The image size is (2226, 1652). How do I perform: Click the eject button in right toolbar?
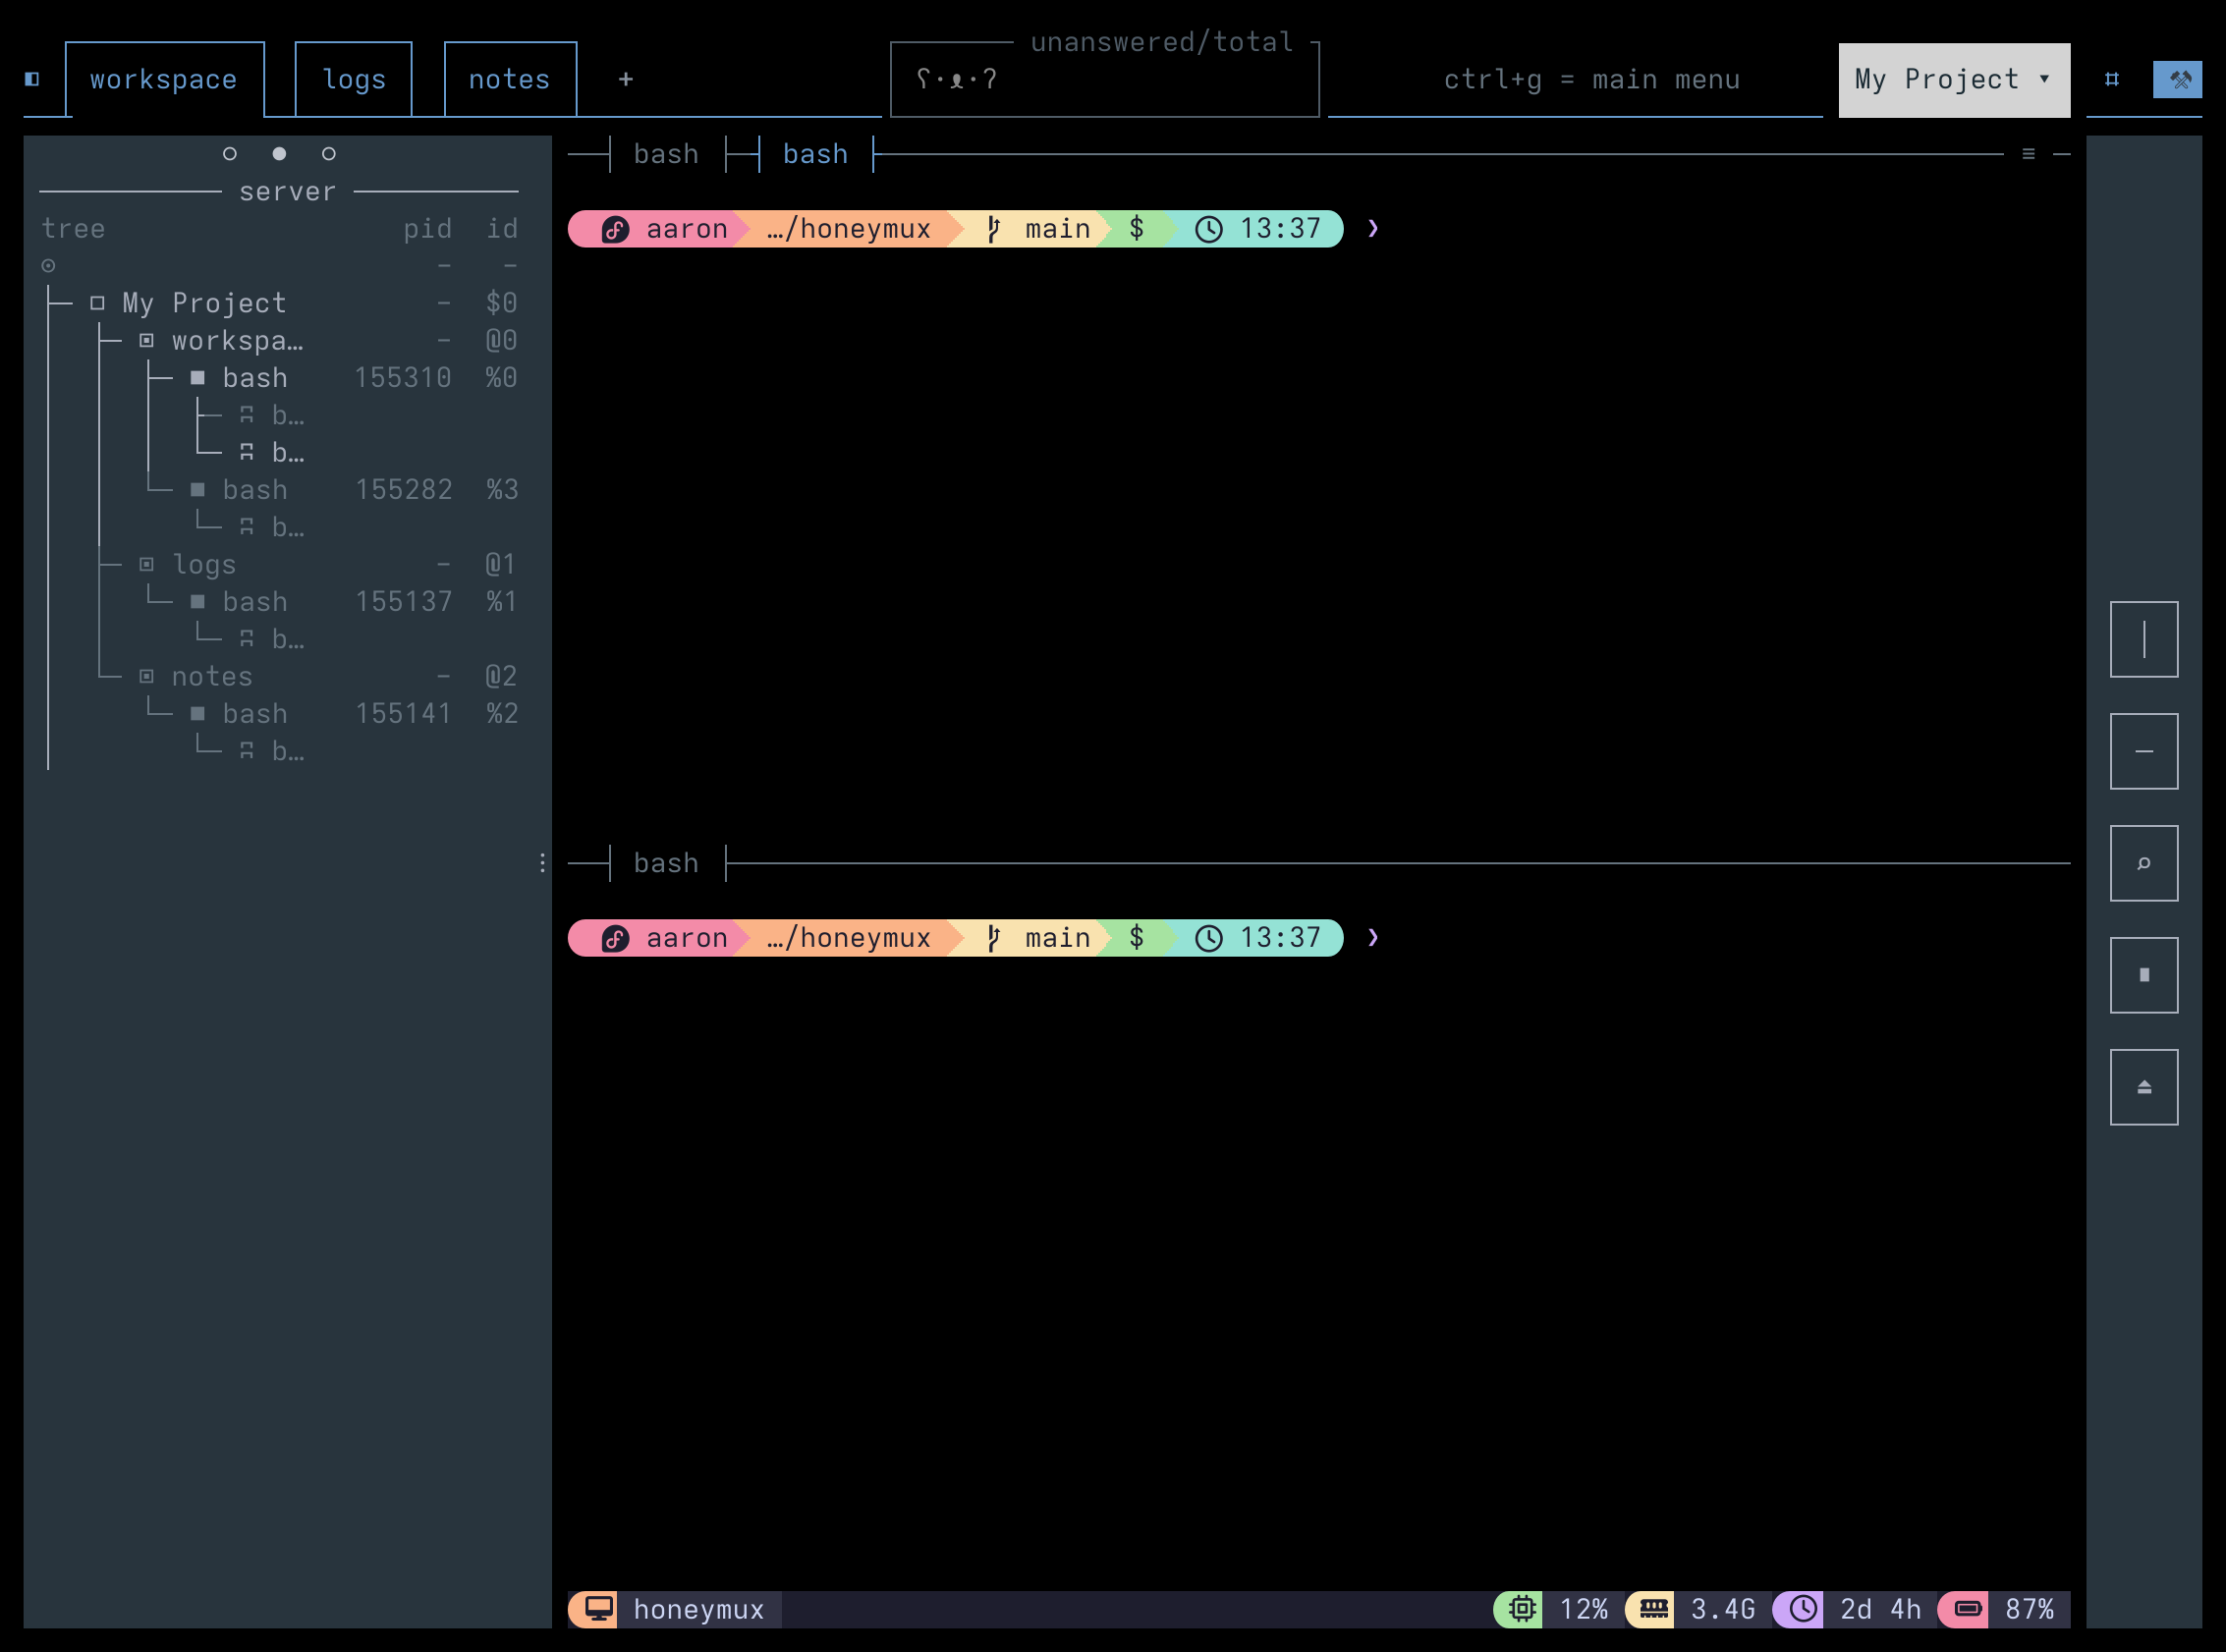2144,1087
